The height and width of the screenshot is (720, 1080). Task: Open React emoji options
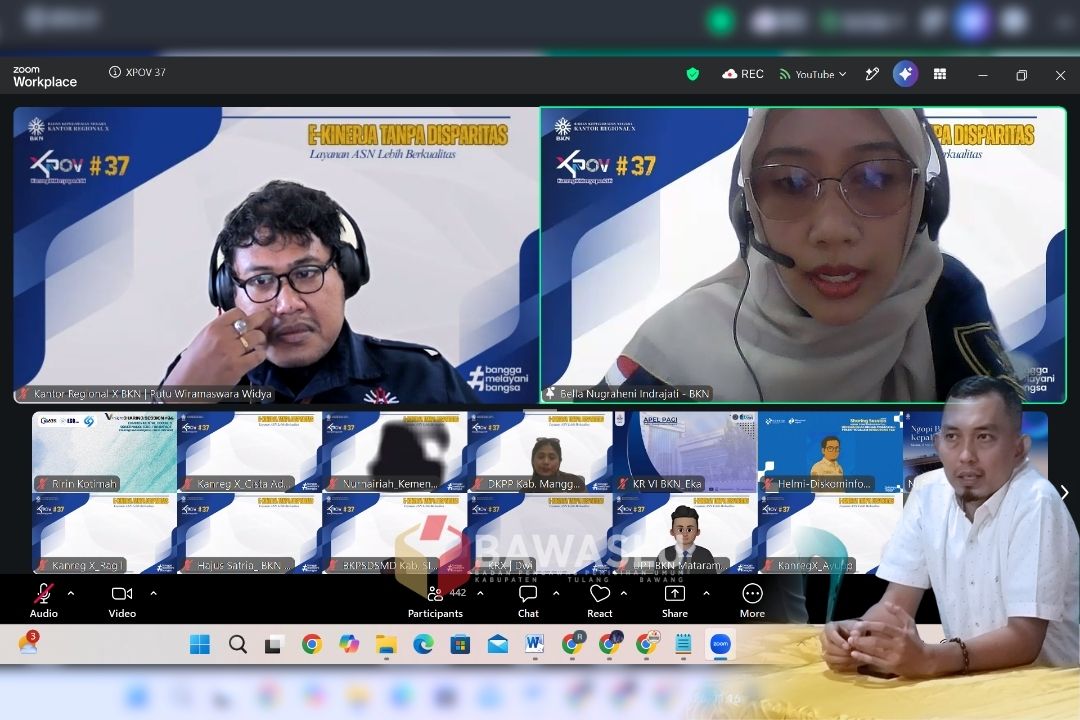coord(600,600)
